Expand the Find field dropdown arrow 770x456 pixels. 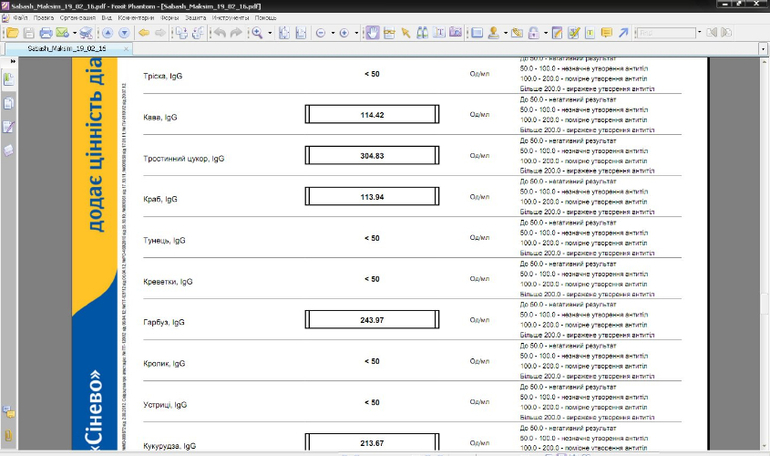tap(698, 33)
